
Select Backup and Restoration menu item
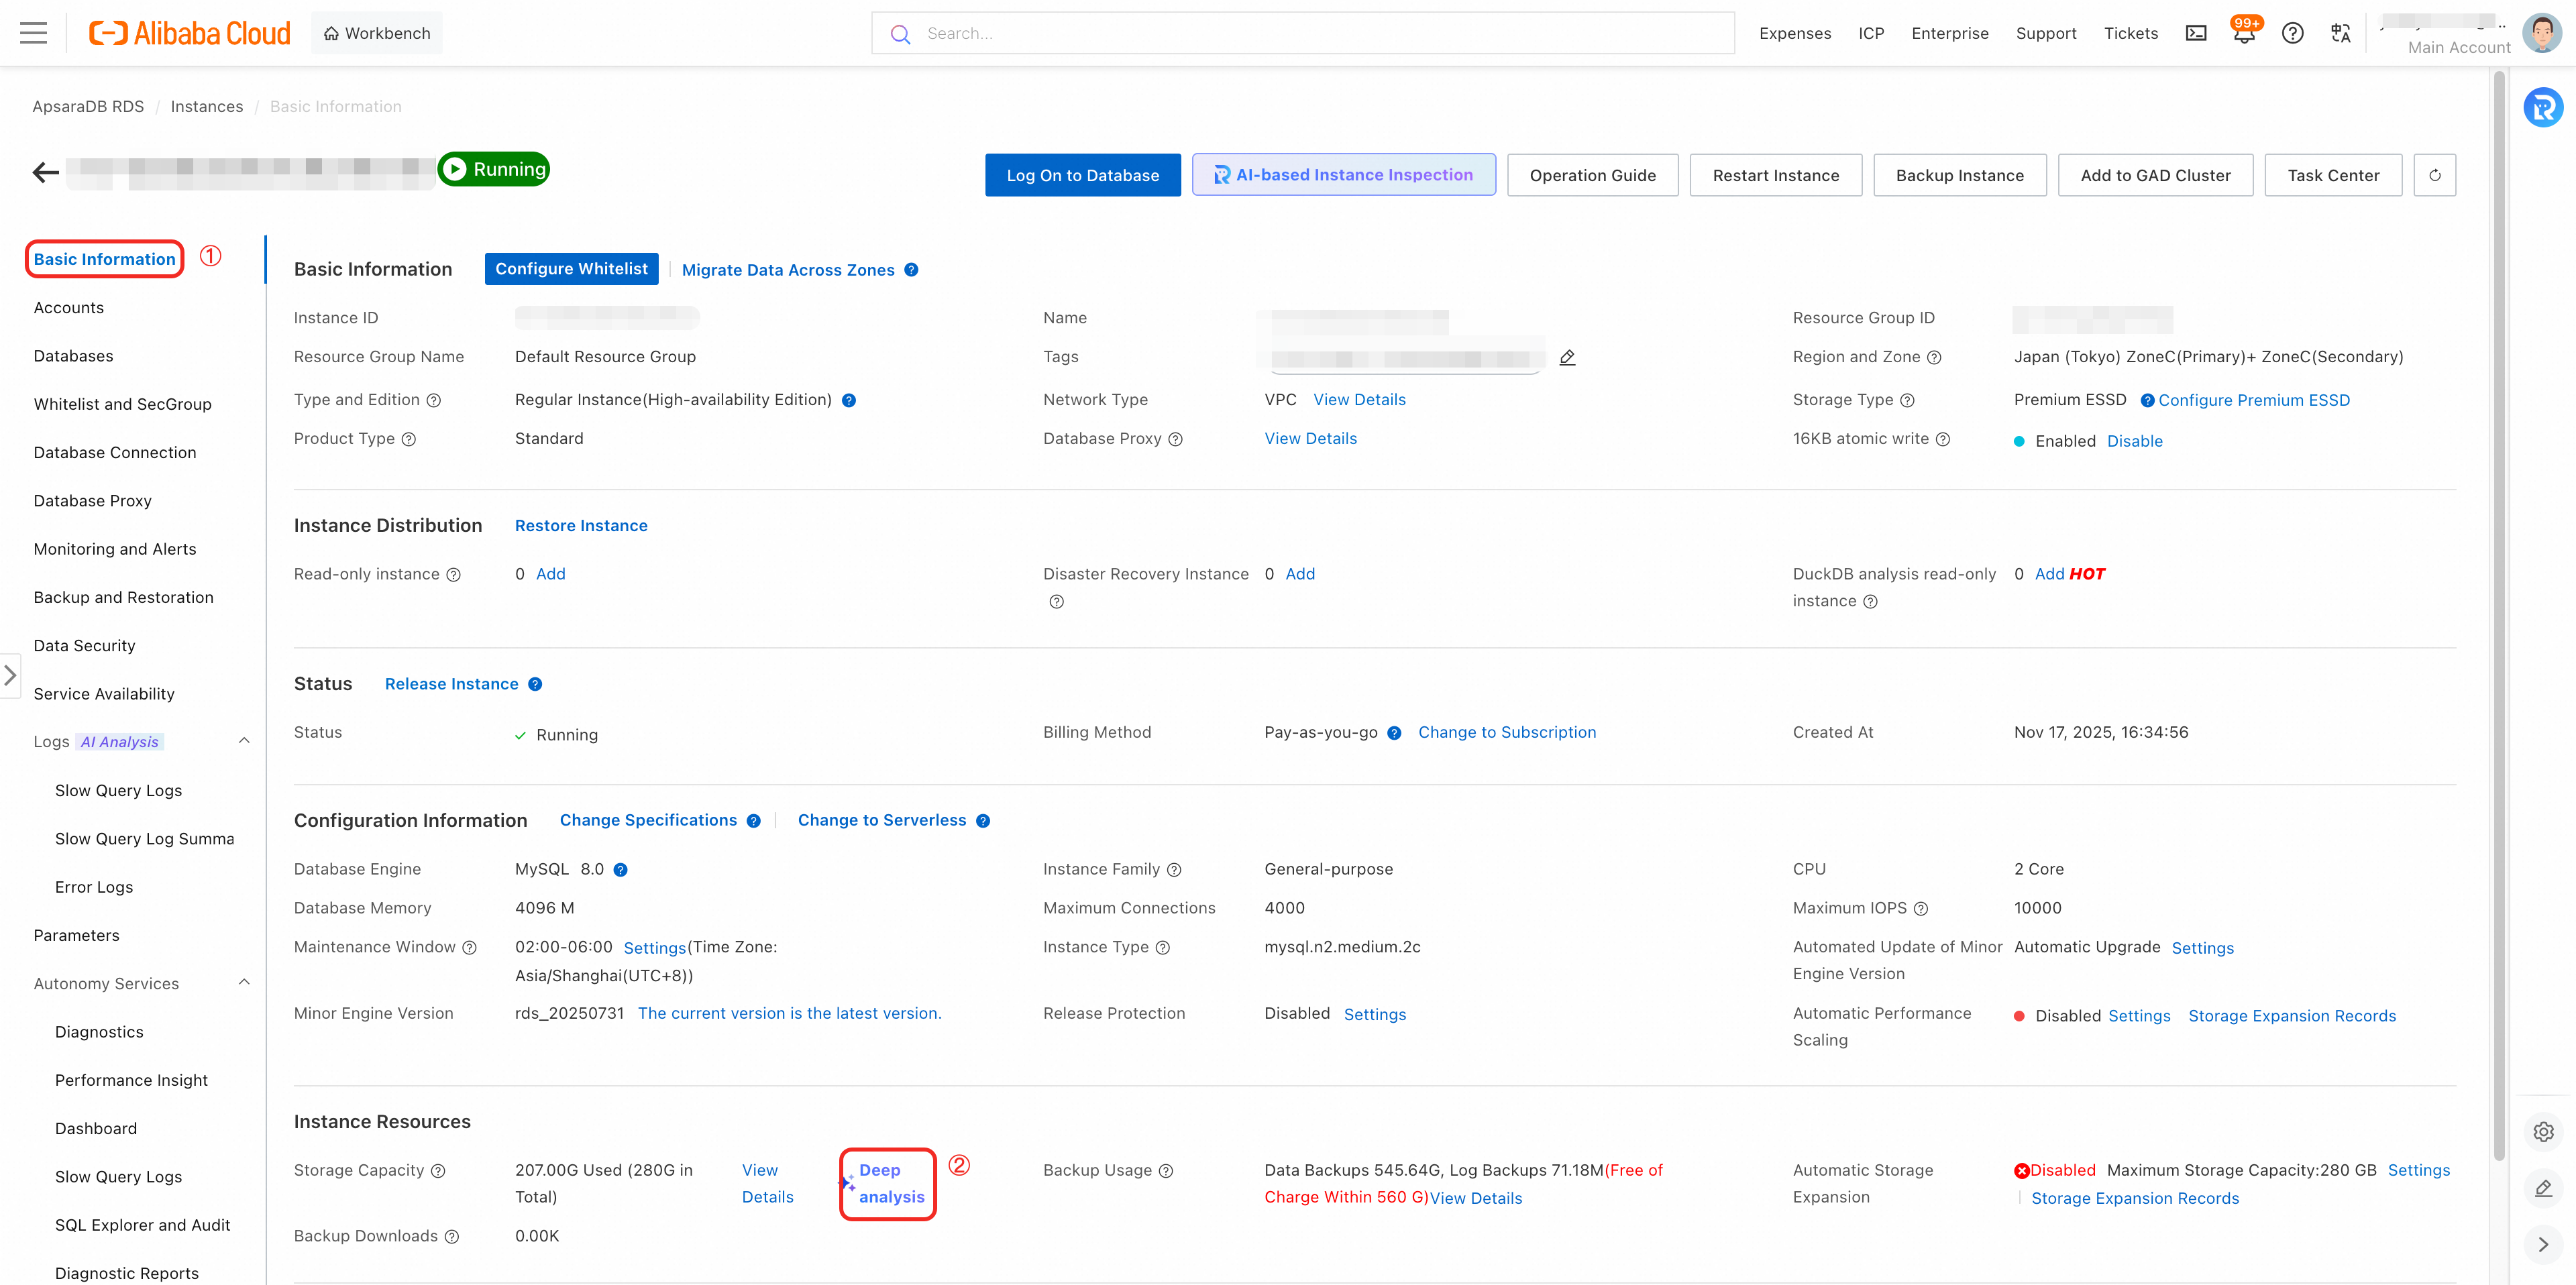pos(123,597)
